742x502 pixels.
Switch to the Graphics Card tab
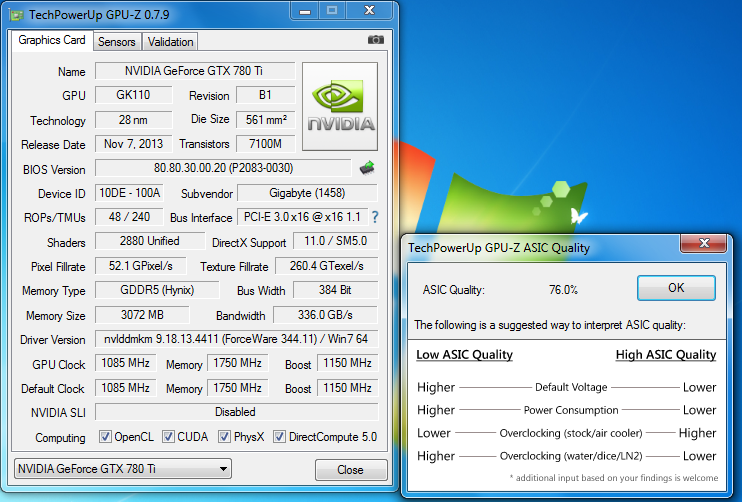point(52,40)
